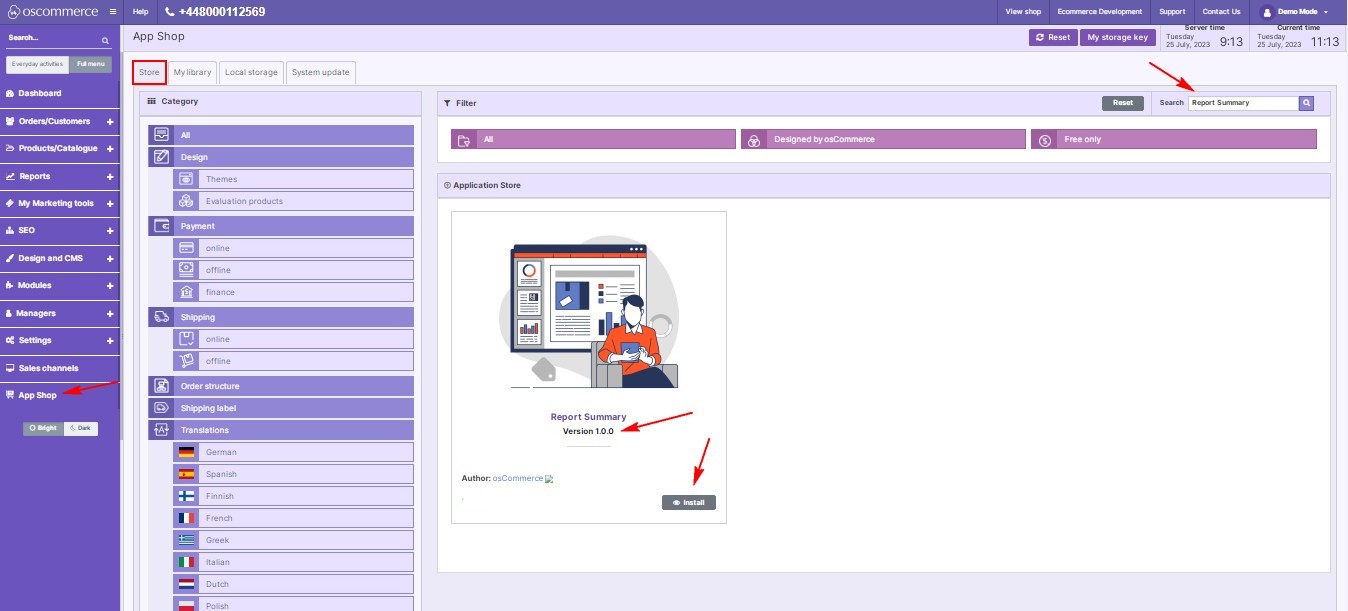Click the Shipping category truck icon

[x=161, y=317]
